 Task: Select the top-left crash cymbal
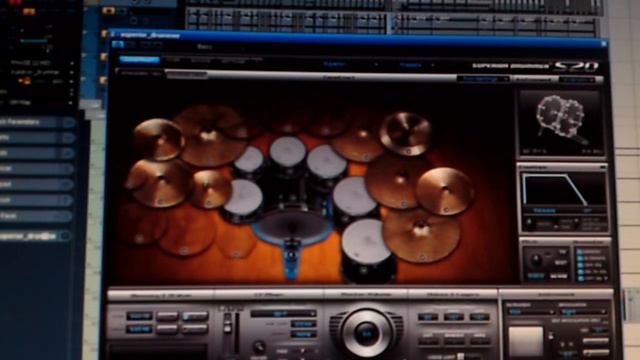pos(158,140)
